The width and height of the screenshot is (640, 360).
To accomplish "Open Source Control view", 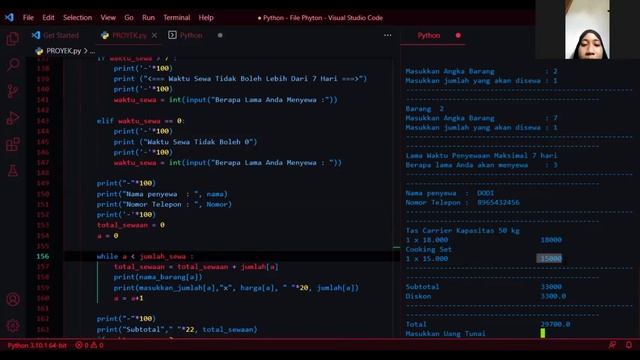I will [13, 91].
